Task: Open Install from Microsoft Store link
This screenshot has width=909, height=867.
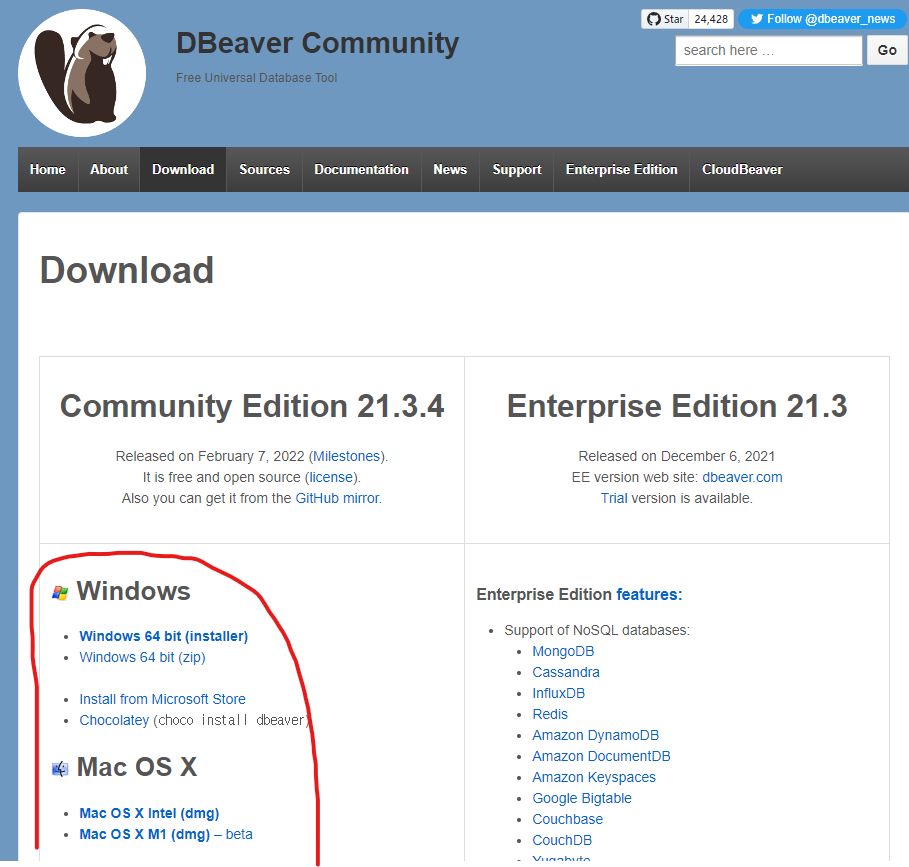Action: pyautogui.click(x=162, y=699)
